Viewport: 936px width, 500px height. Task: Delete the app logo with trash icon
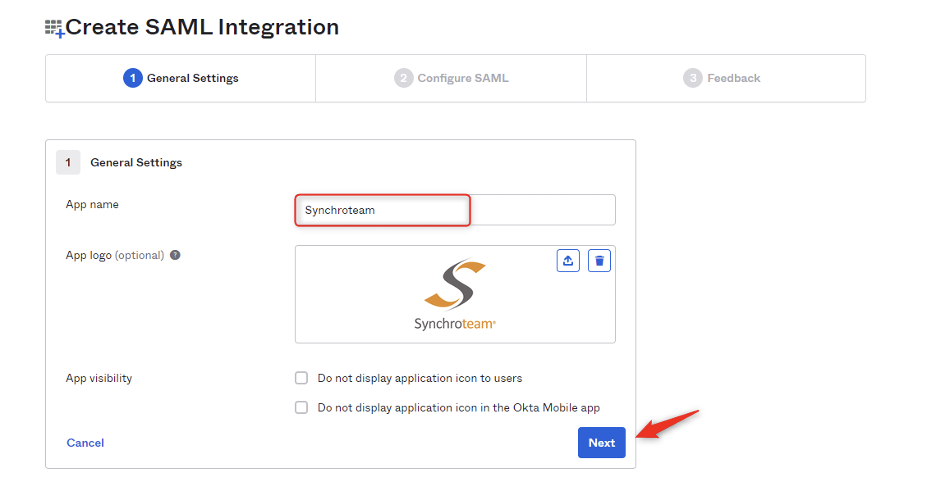click(599, 261)
